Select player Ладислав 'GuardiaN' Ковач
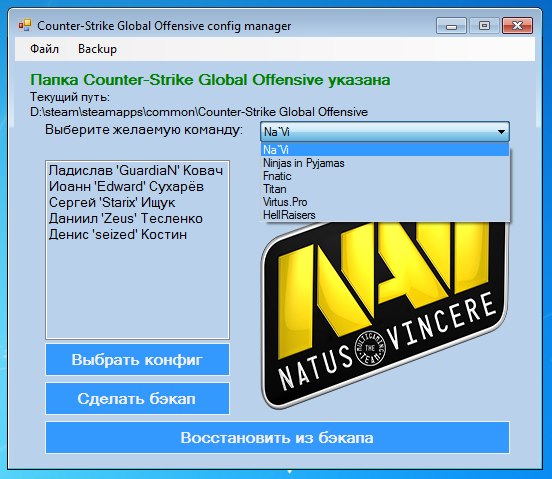 (137, 170)
